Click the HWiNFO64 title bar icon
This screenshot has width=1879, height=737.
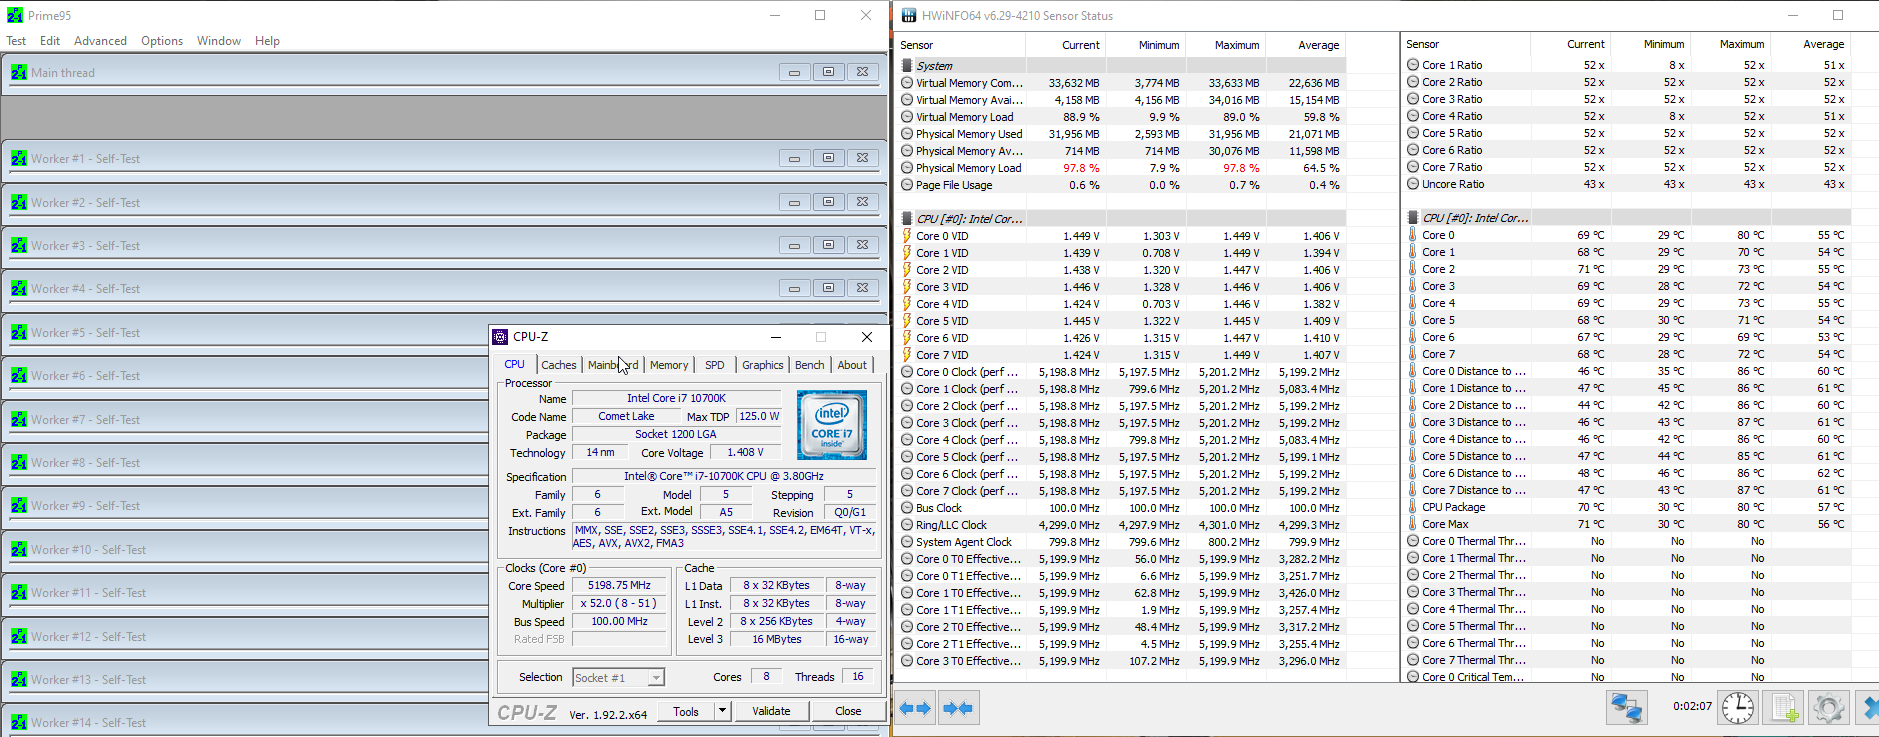click(908, 15)
